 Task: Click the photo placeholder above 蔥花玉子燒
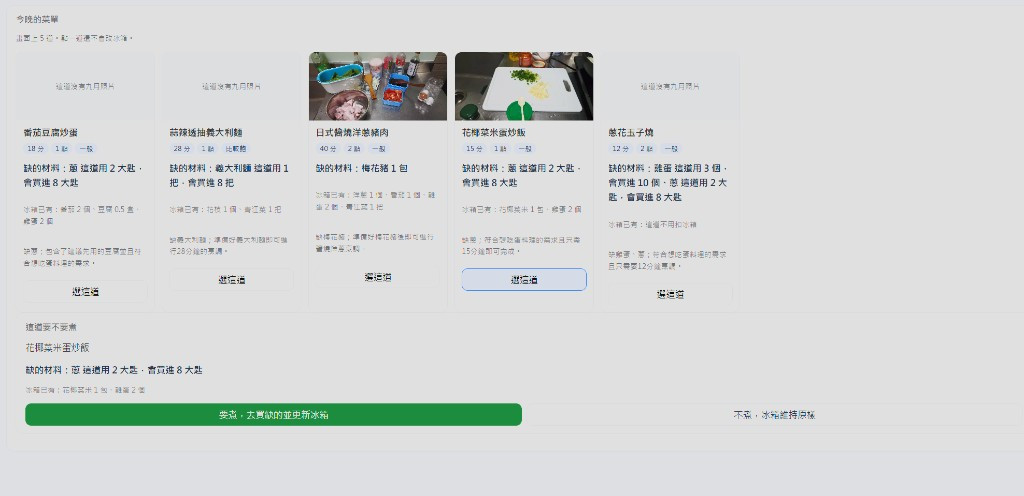point(670,86)
